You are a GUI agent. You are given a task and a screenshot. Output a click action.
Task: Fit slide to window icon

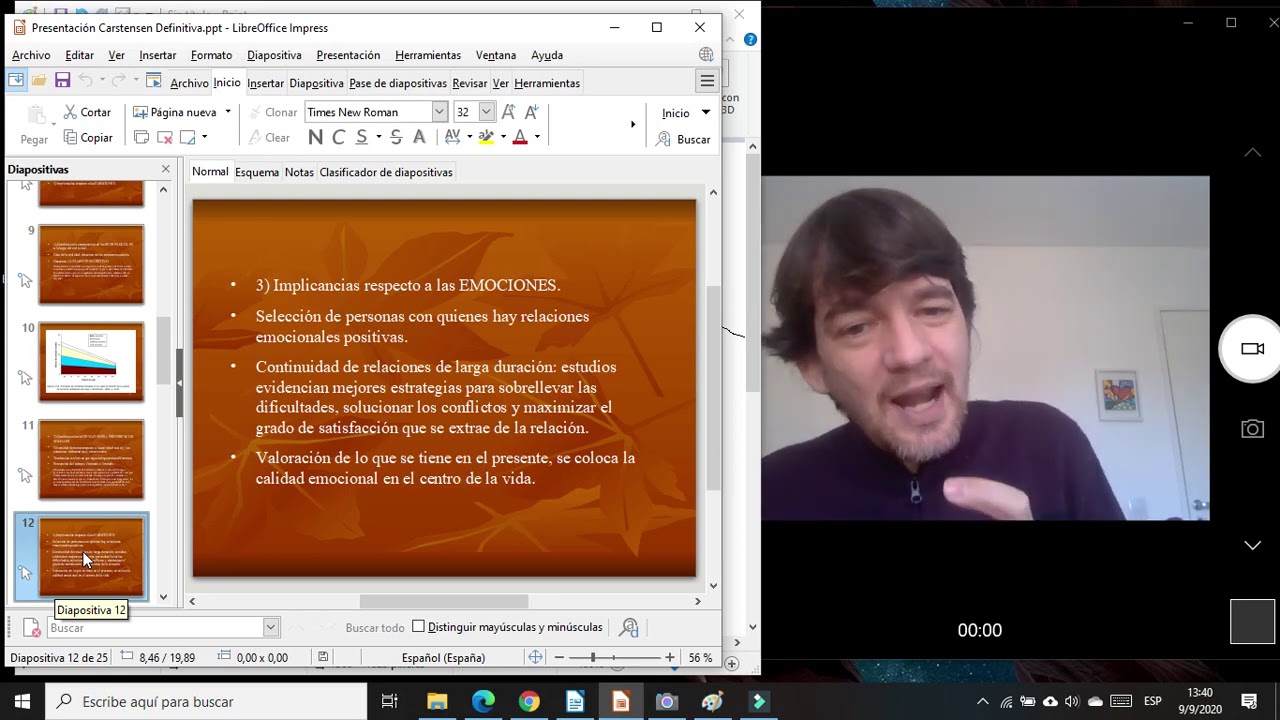pos(535,657)
